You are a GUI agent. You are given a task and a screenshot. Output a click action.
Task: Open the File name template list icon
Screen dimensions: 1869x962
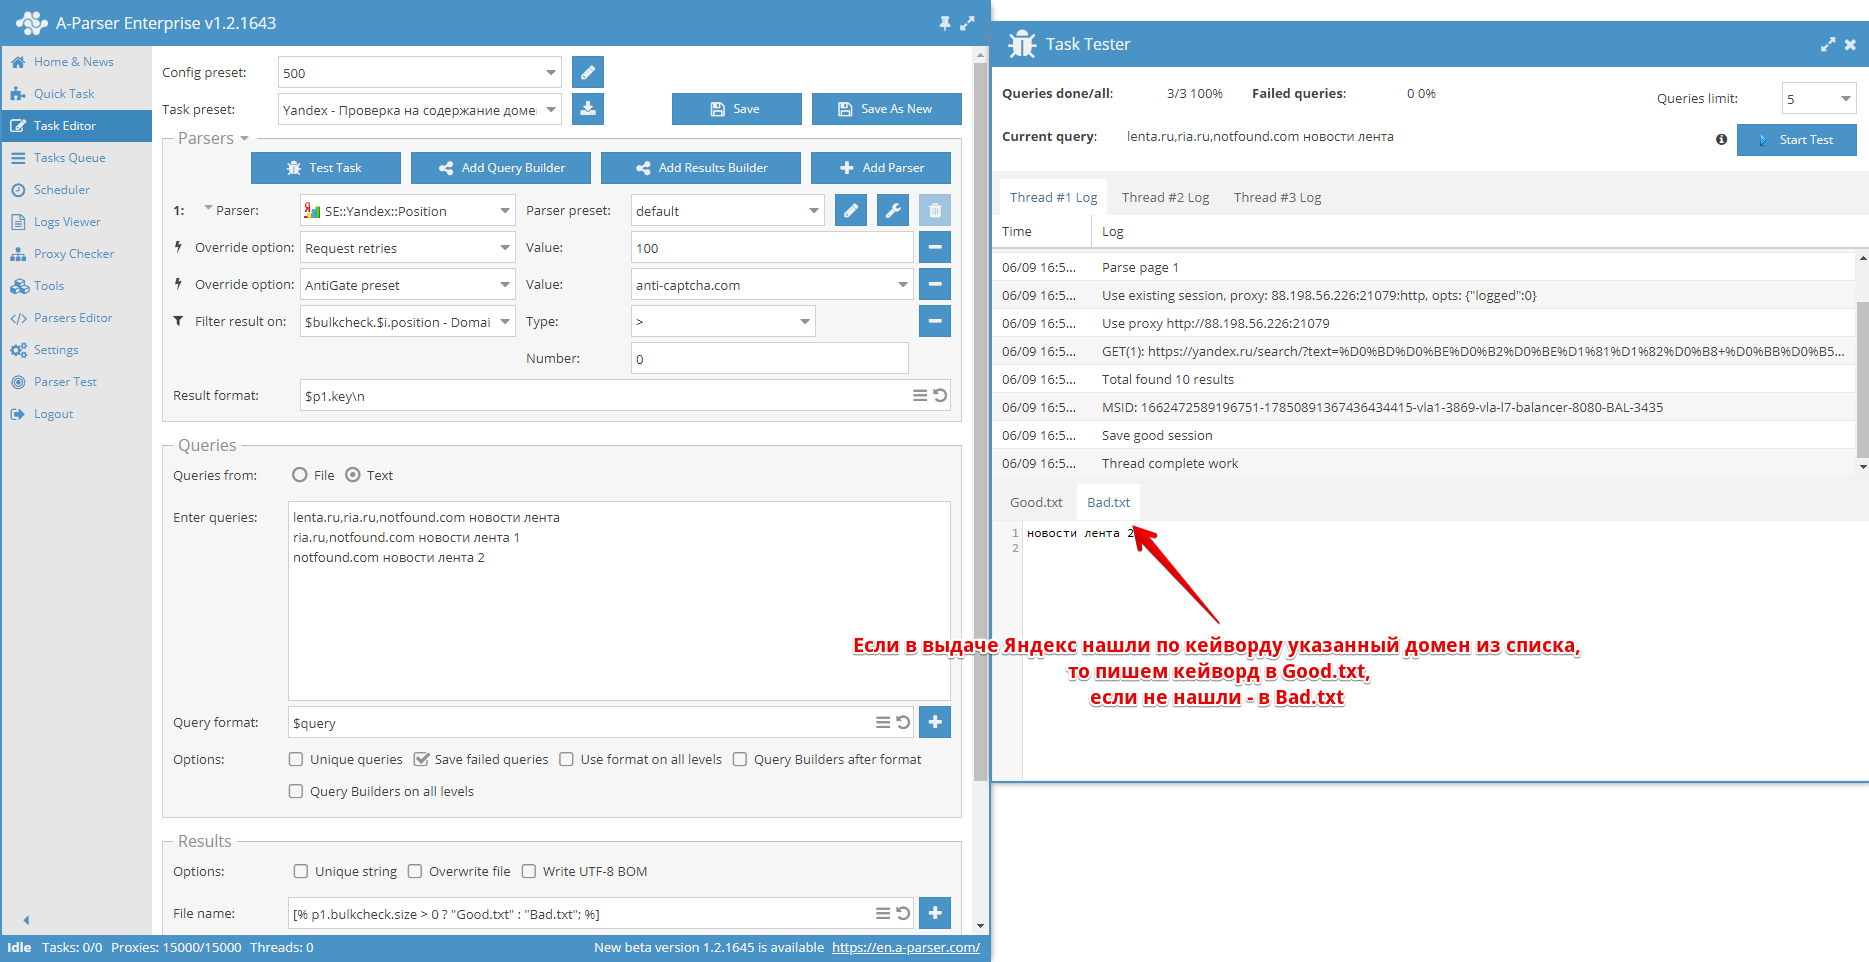[883, 913]
